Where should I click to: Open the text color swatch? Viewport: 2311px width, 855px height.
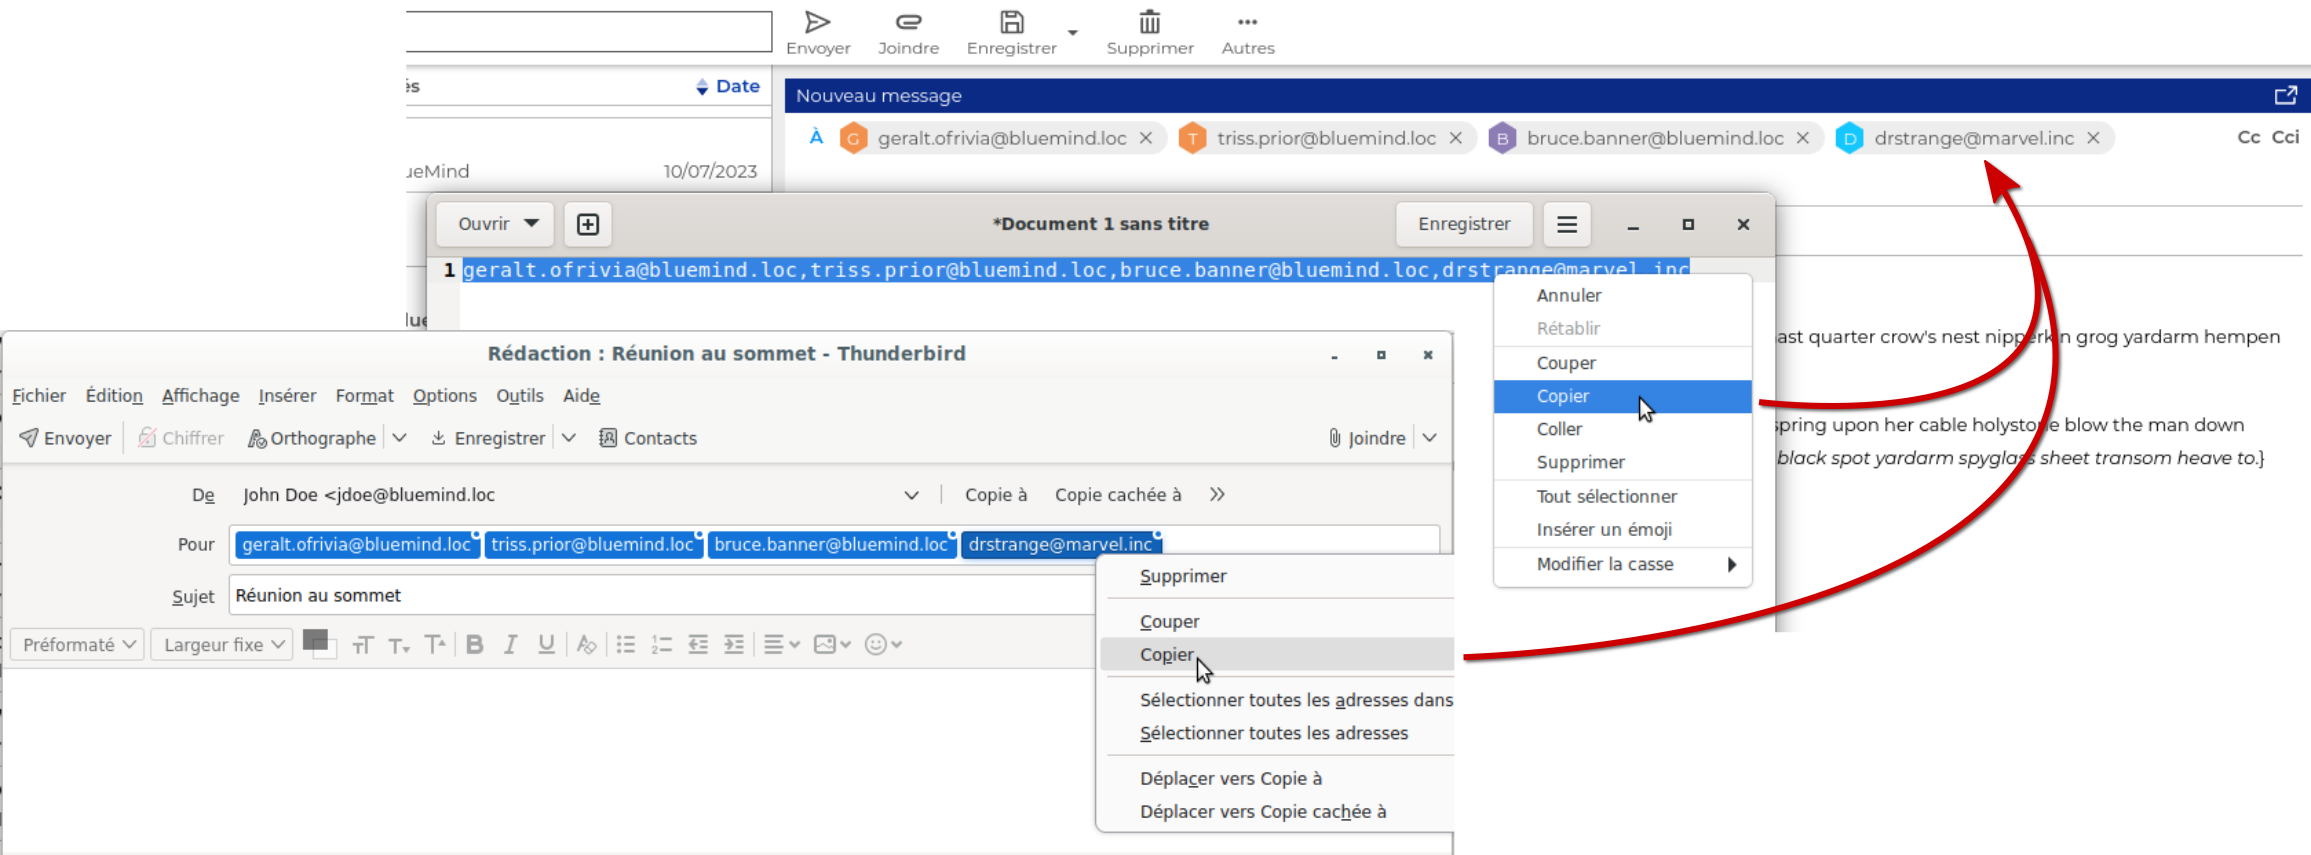316,641
